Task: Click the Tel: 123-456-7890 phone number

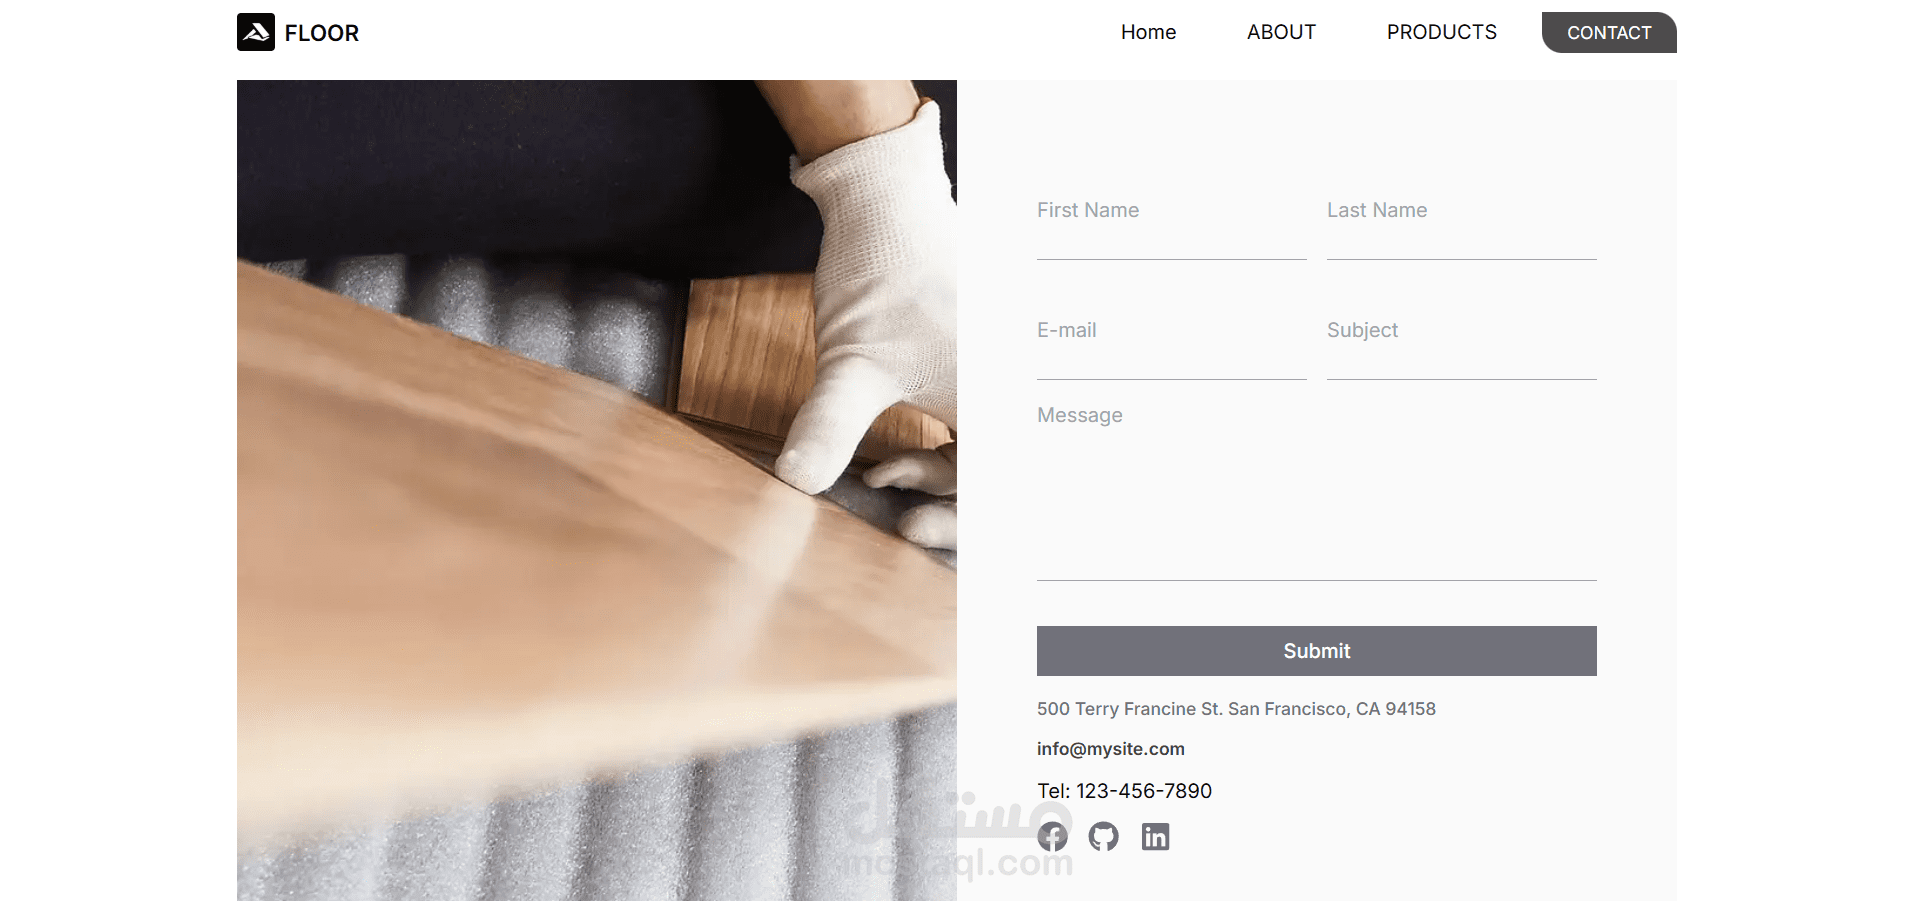Action: 1124,791
